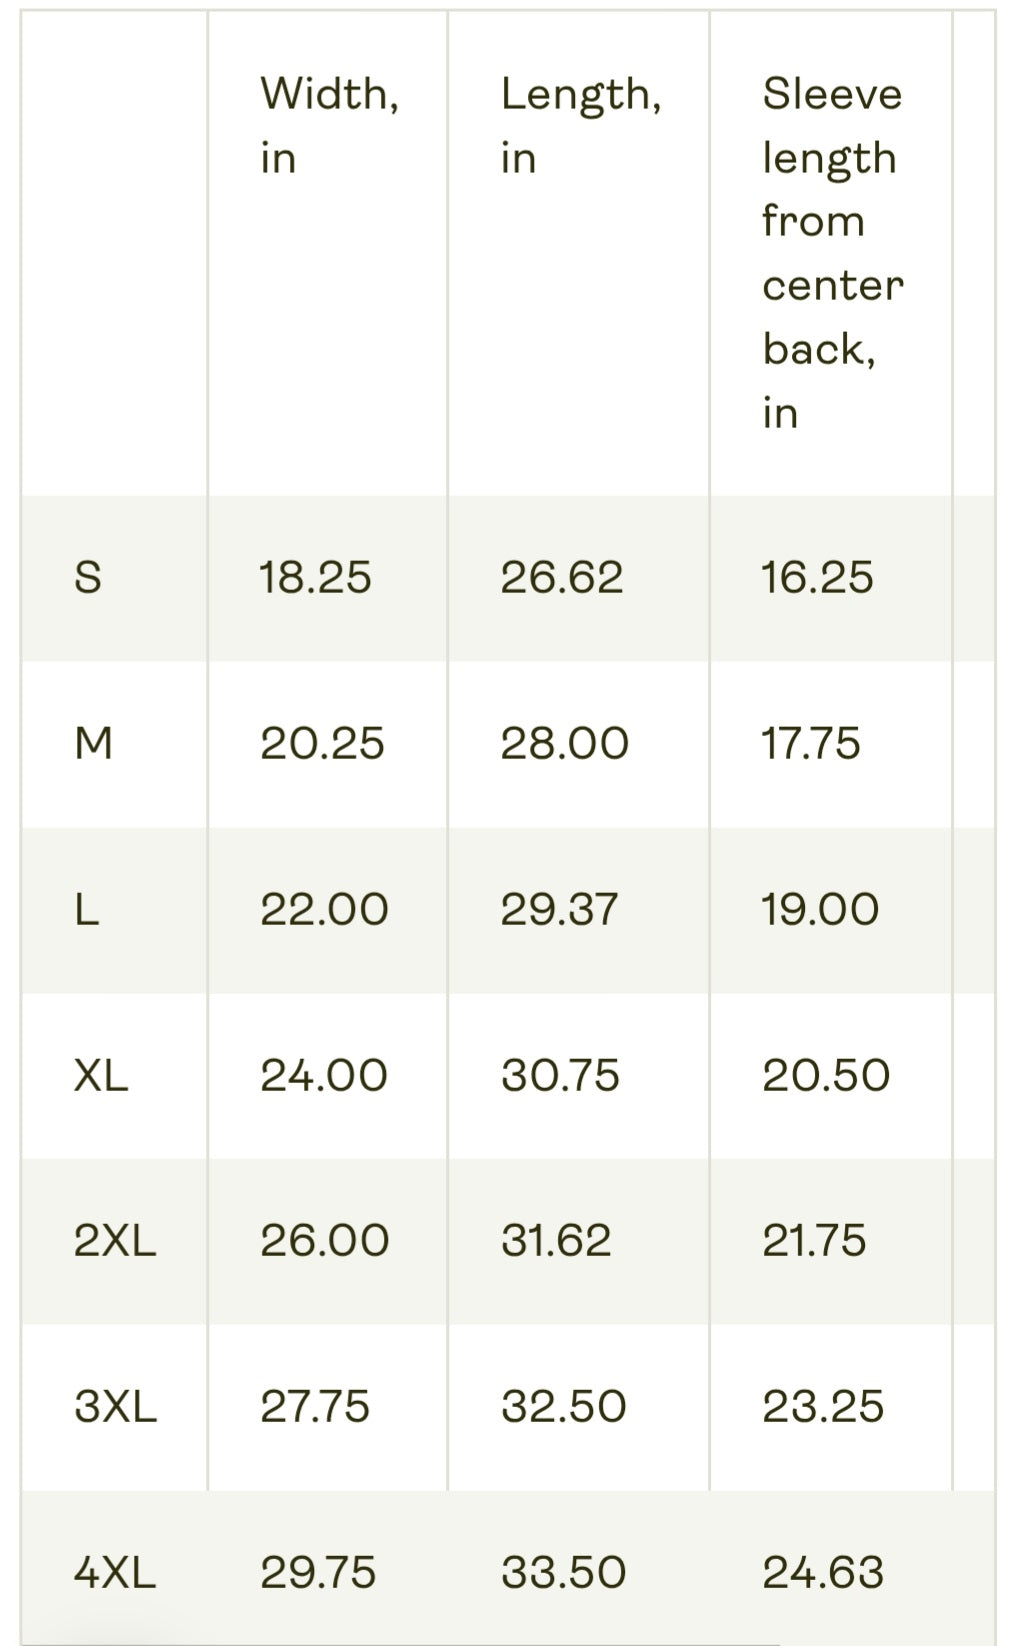Select the M size row label
Image resolution: width=1012 pixels, height=1646 pixels.
click(x=93, y=743)
